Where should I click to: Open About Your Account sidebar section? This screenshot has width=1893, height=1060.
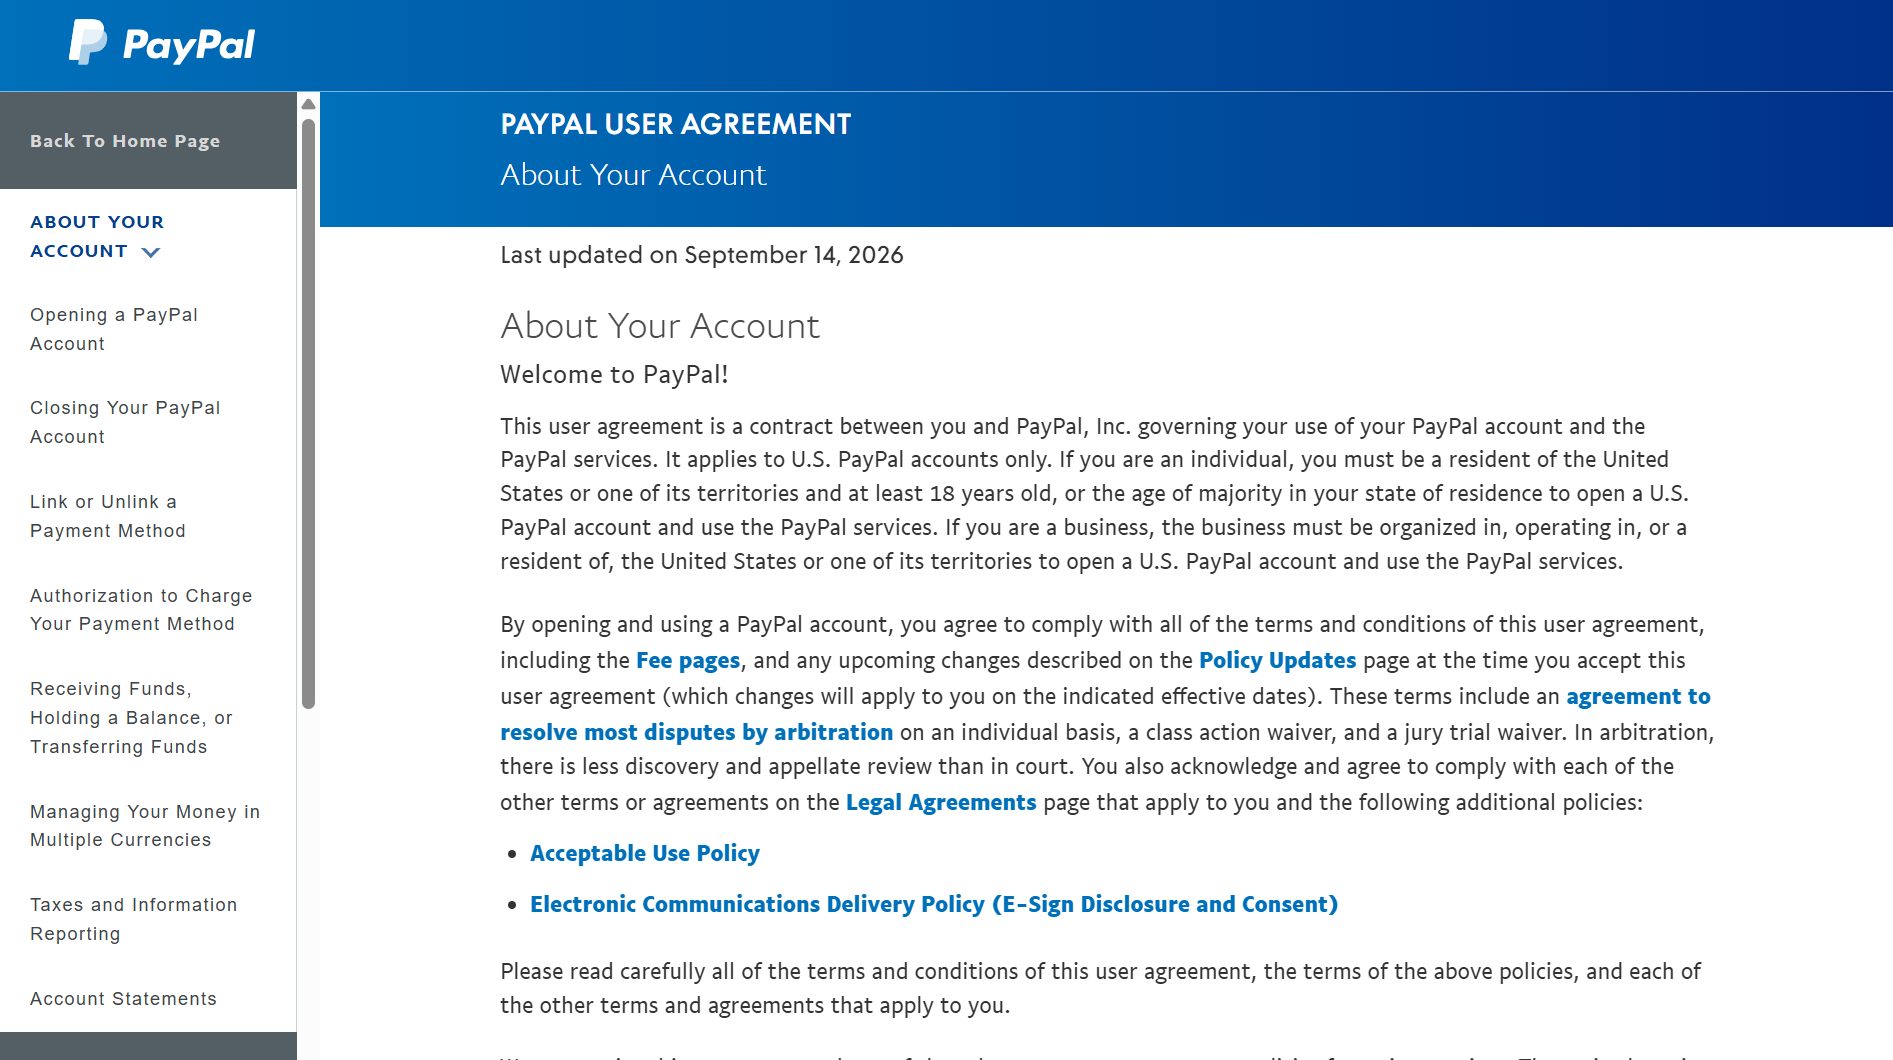[97, 237]
